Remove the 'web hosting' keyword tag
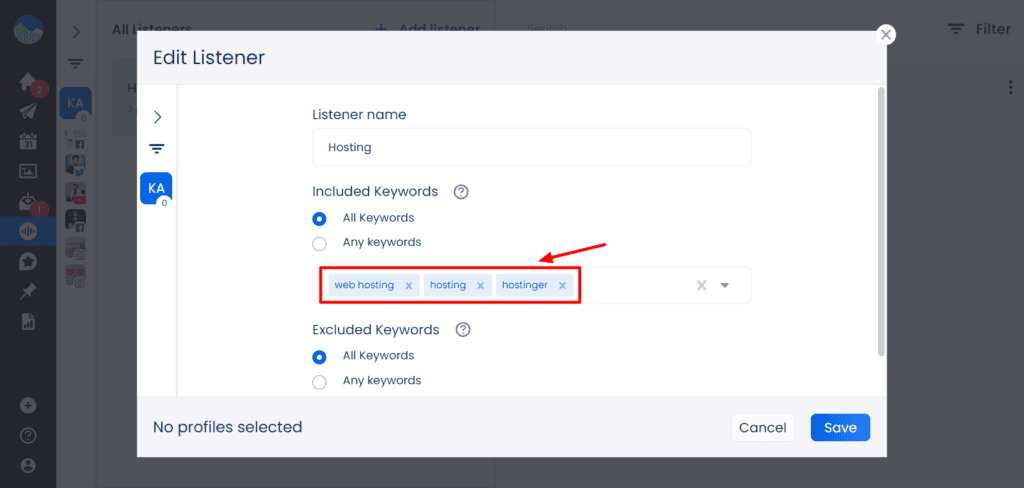This screenshot has width=1024, height=488. click(x=409, y=286)
